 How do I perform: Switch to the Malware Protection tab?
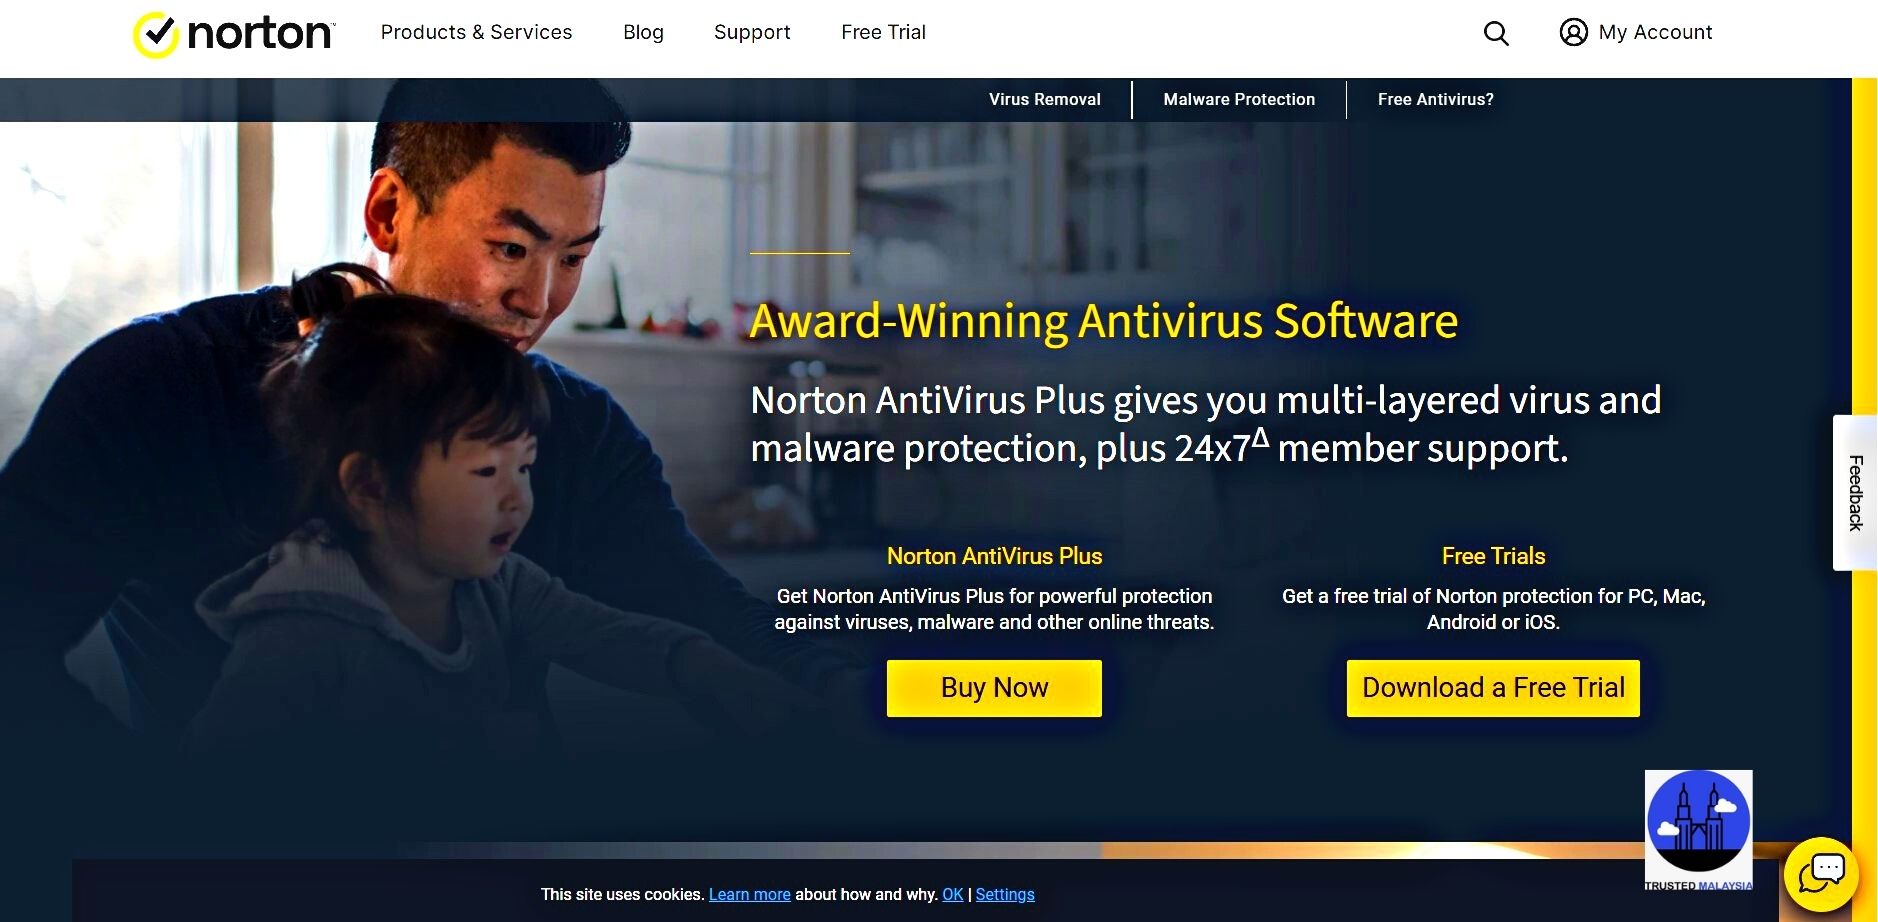[1239, 99]
